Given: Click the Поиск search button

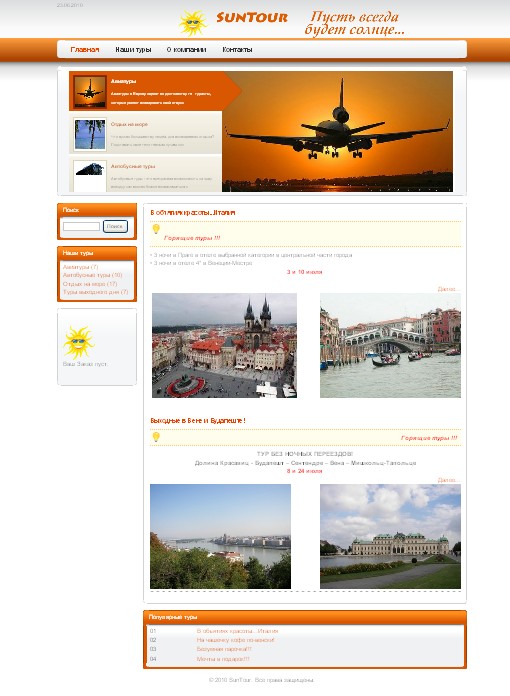Looking at the screenshot, I should tap(115, 226).
